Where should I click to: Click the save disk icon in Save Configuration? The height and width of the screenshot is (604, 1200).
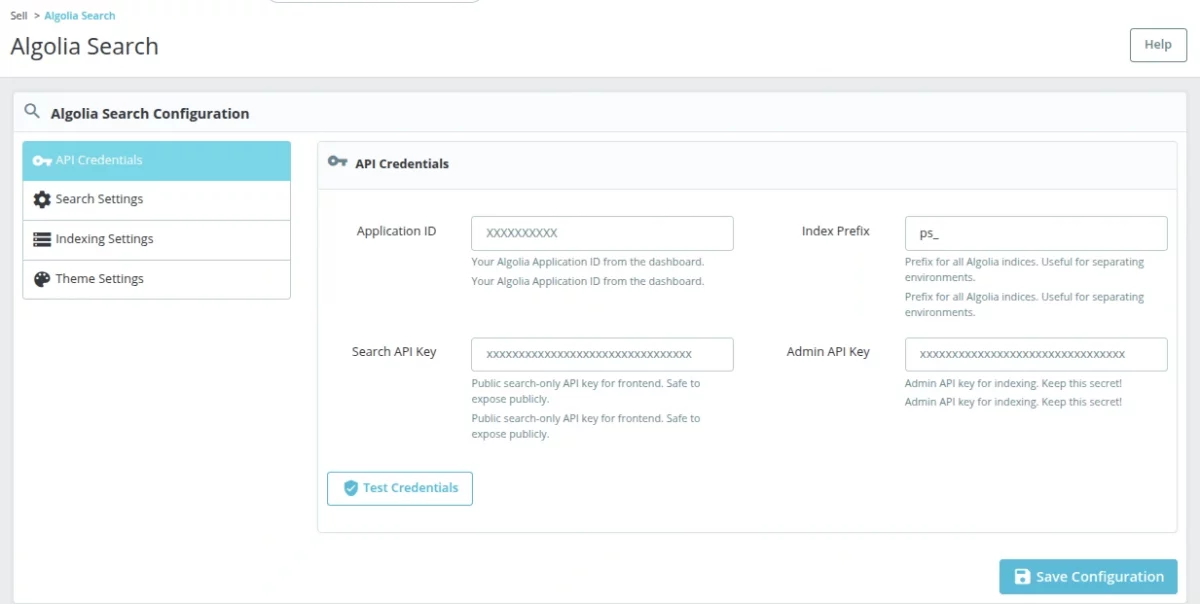1021,576
